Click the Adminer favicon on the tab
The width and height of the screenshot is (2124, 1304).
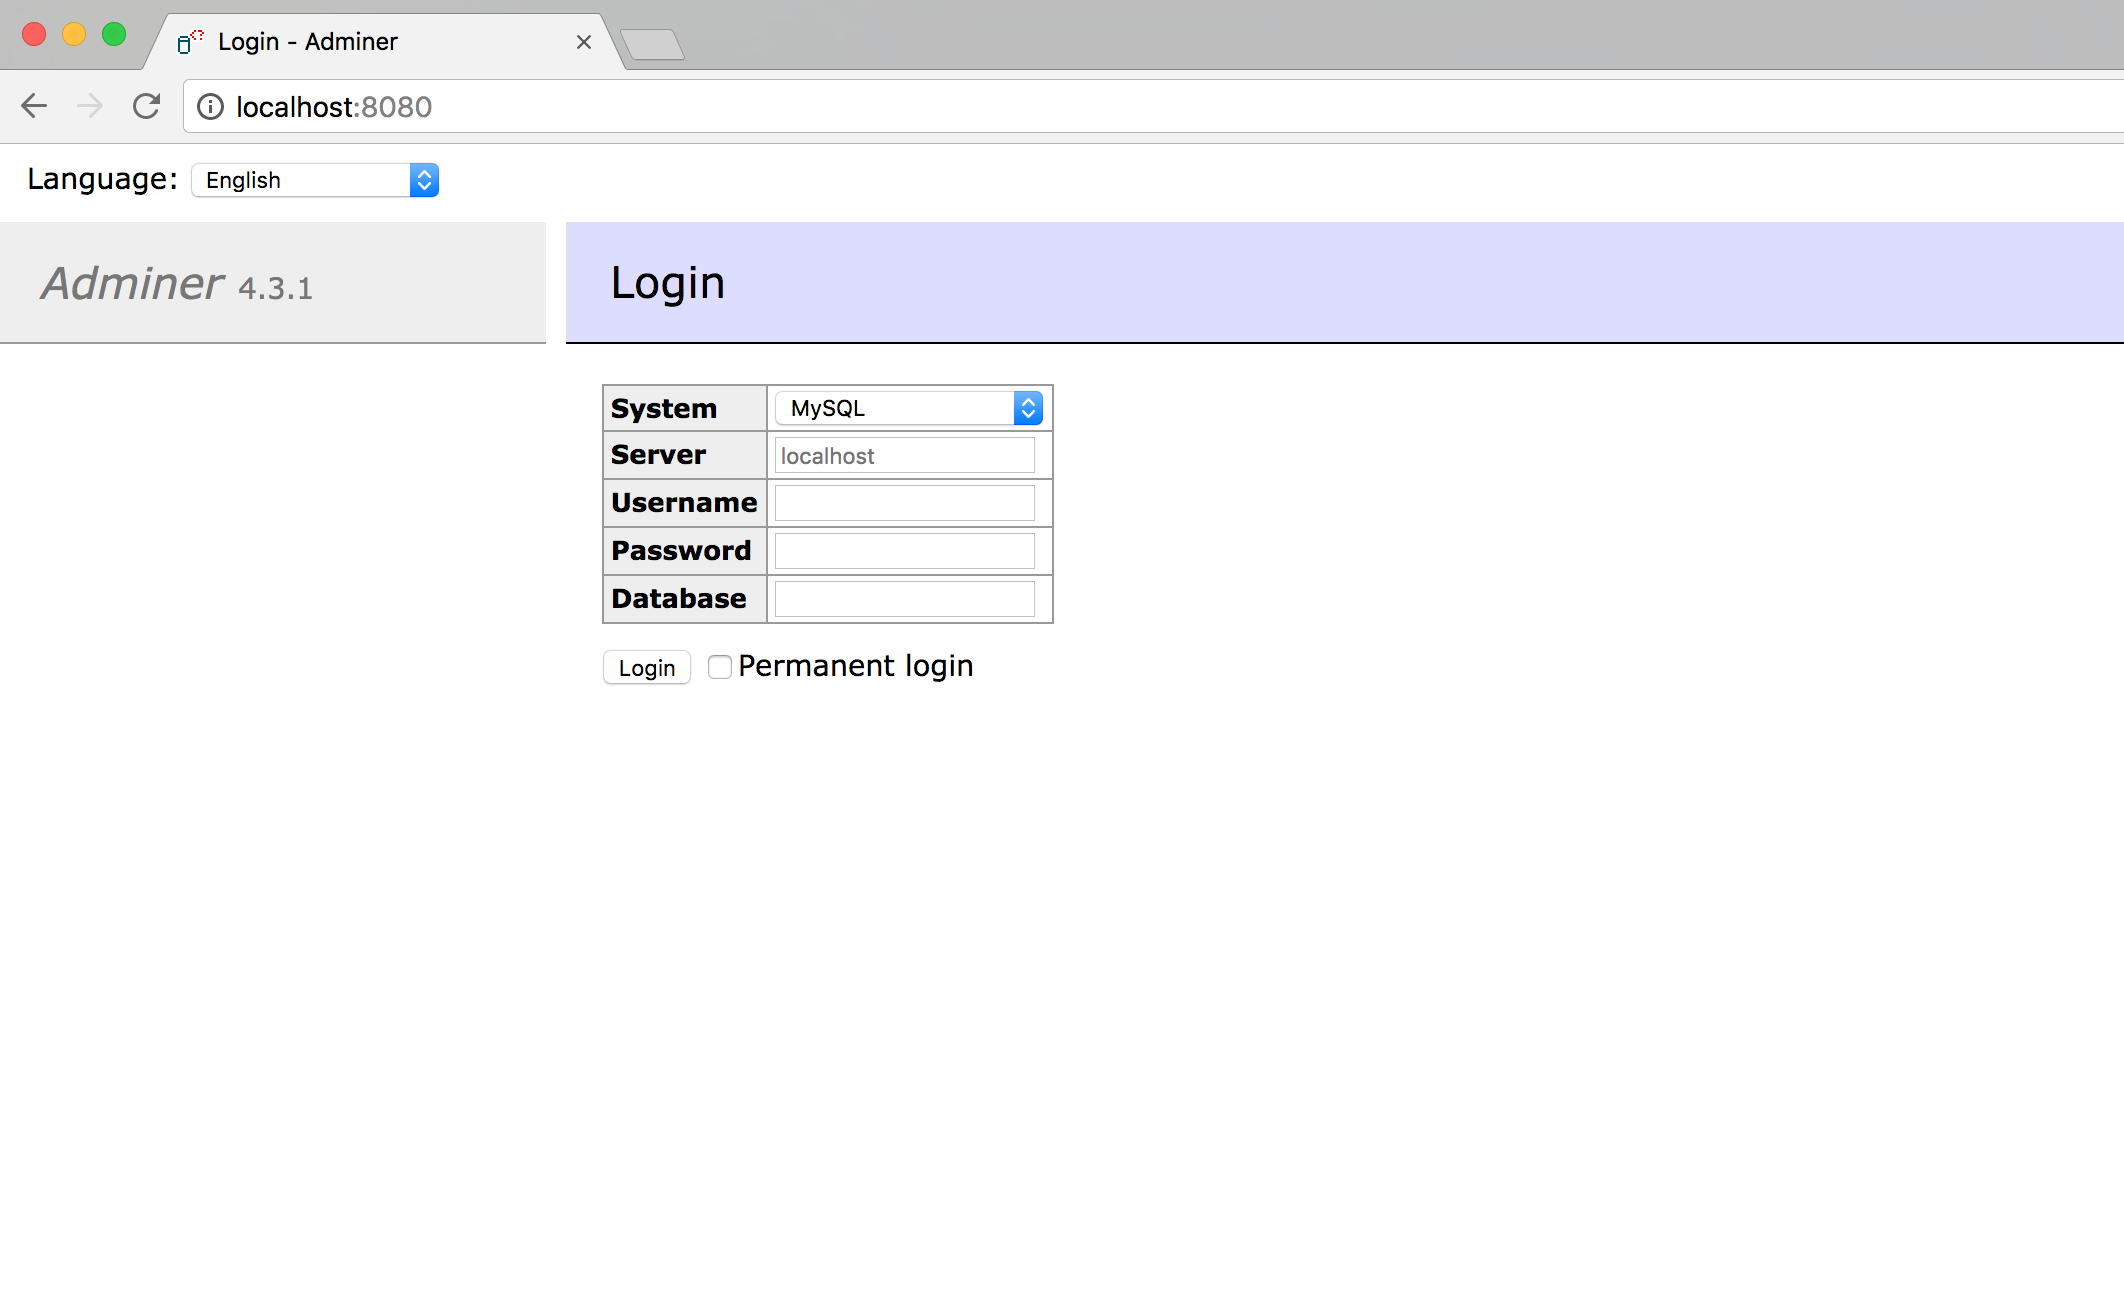pyautogui.click(x=189, y=41)
